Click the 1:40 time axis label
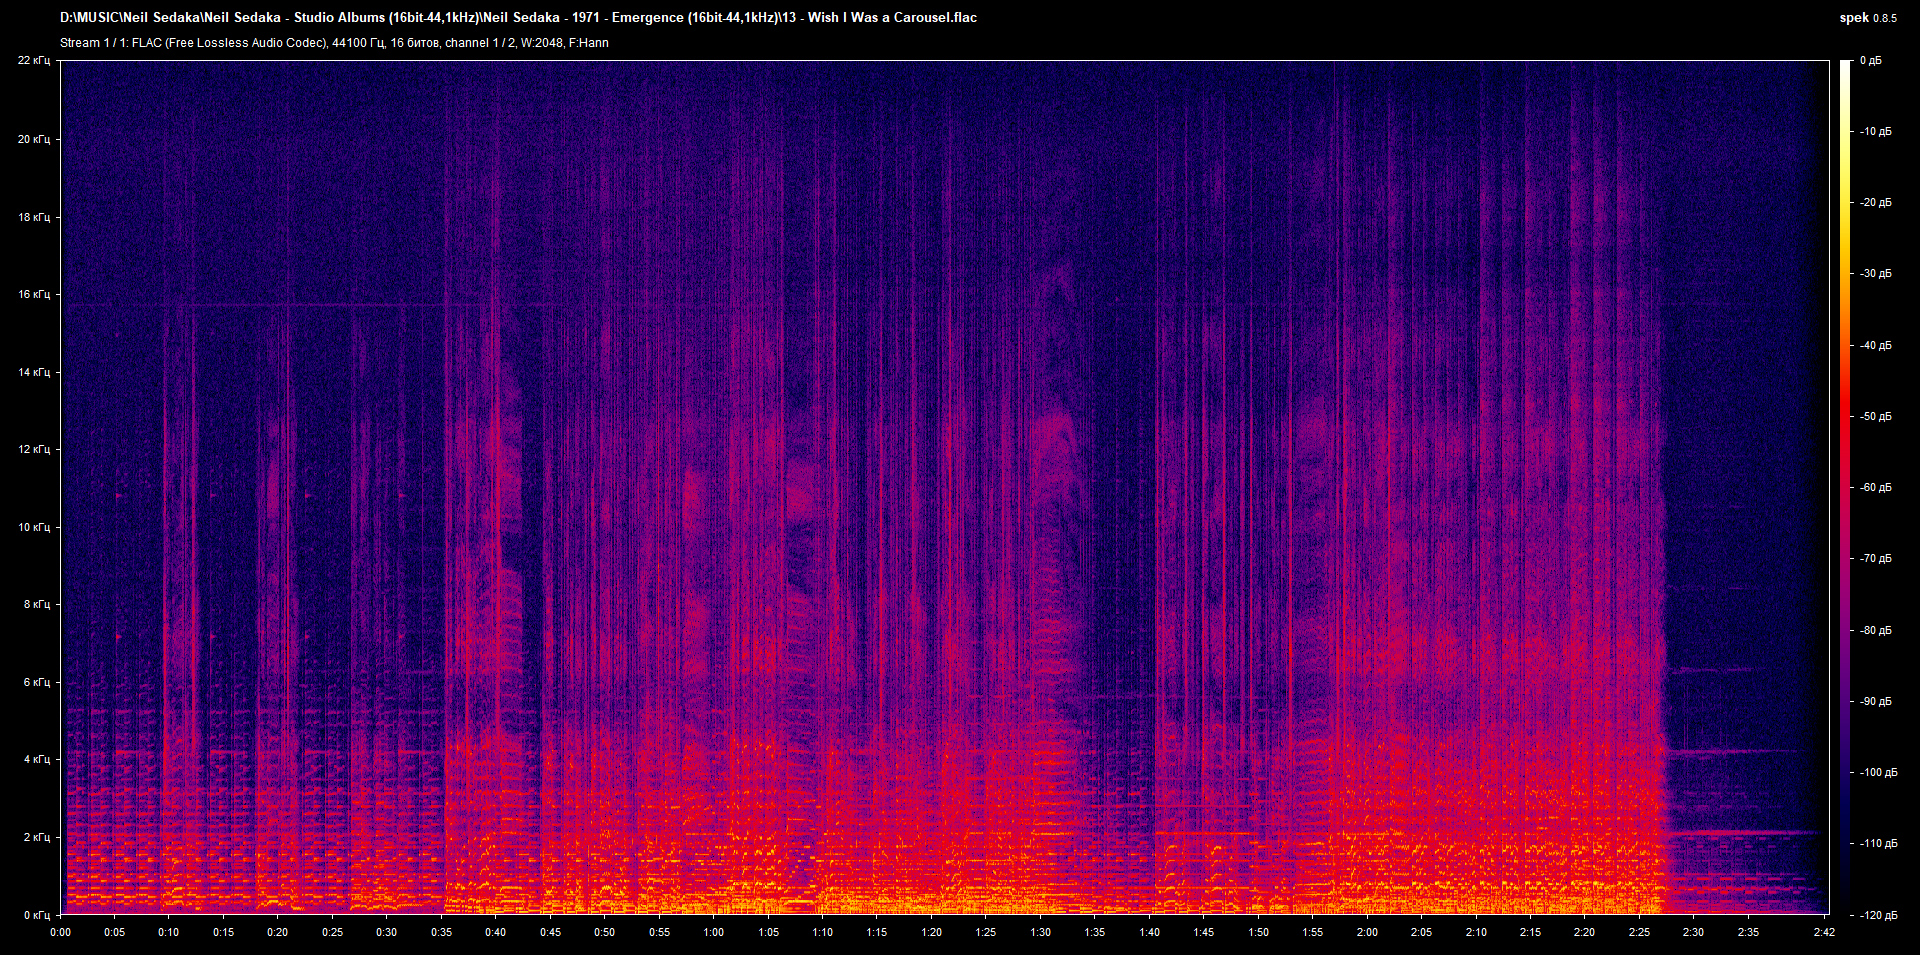This screenshot has height=955, width=1920. click(x=1150, y=933)
